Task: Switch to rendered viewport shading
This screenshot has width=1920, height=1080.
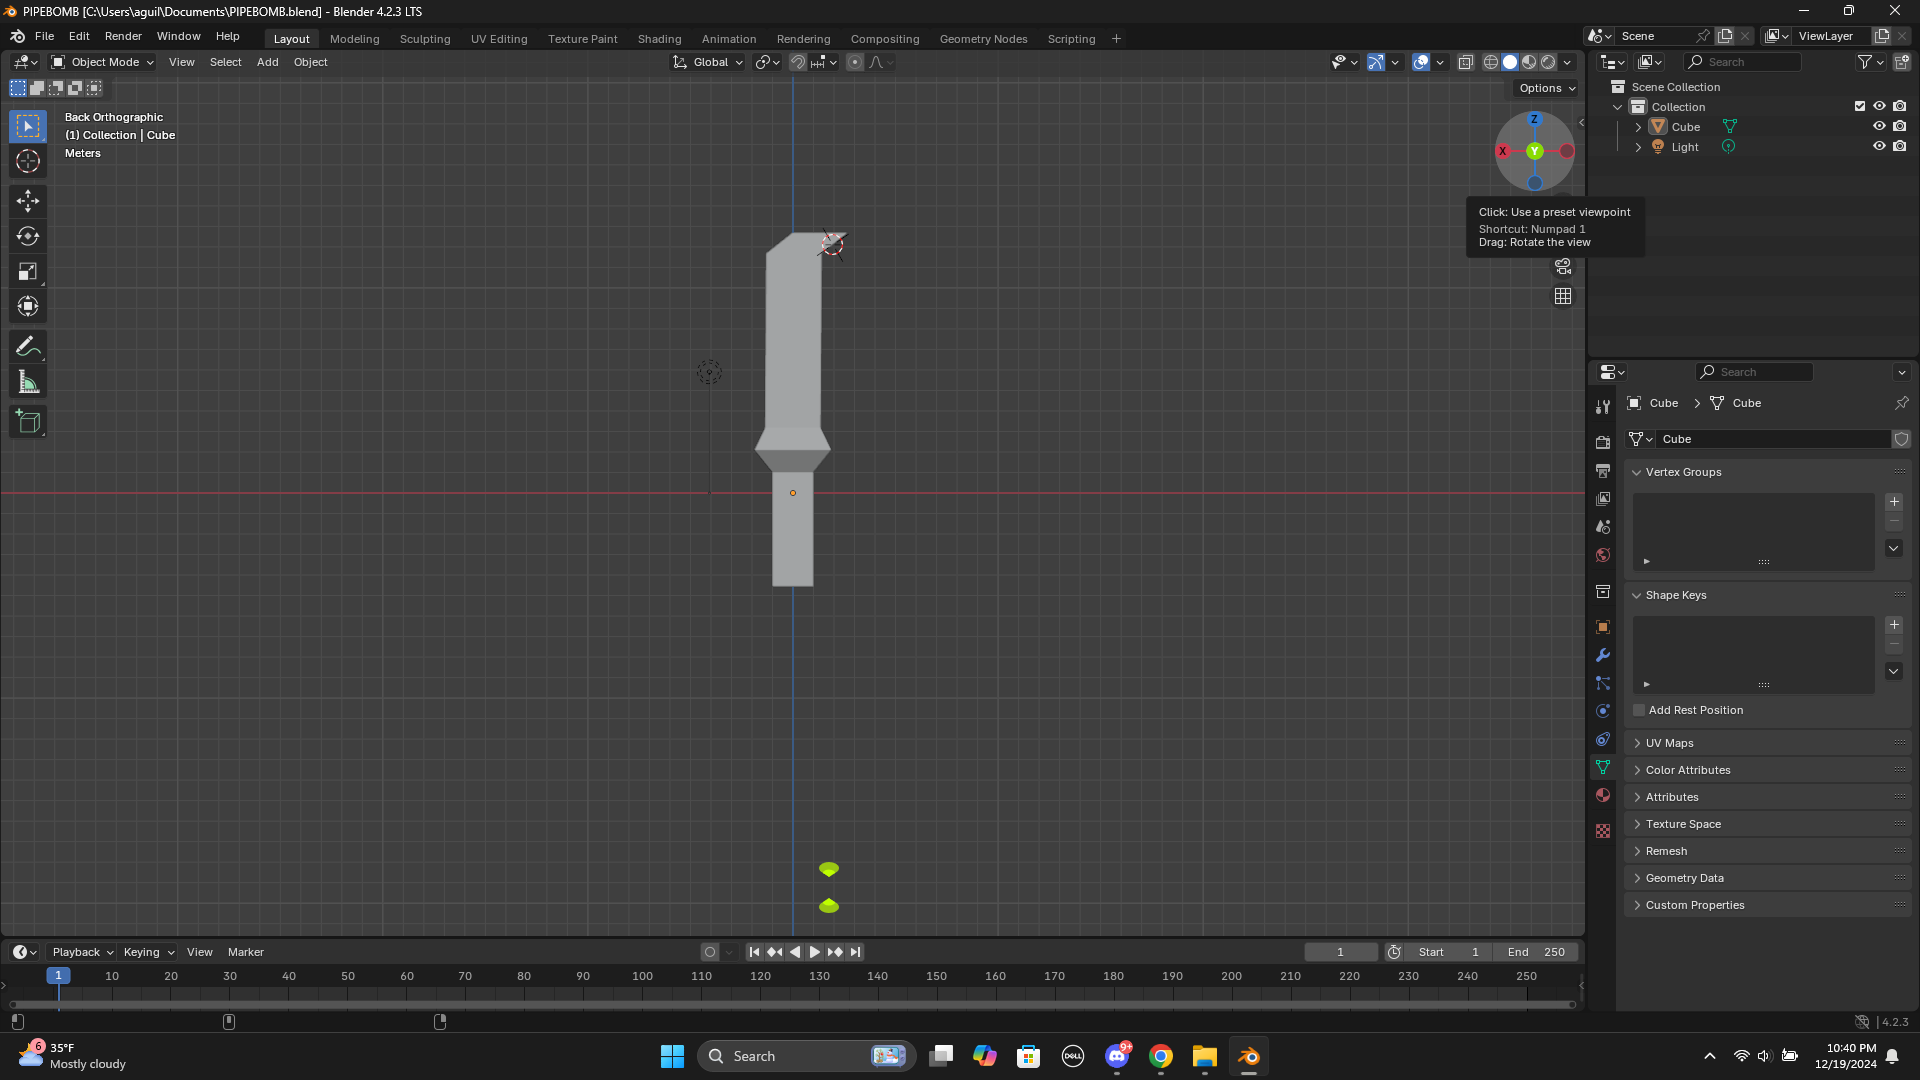Action: point(1548,62)
